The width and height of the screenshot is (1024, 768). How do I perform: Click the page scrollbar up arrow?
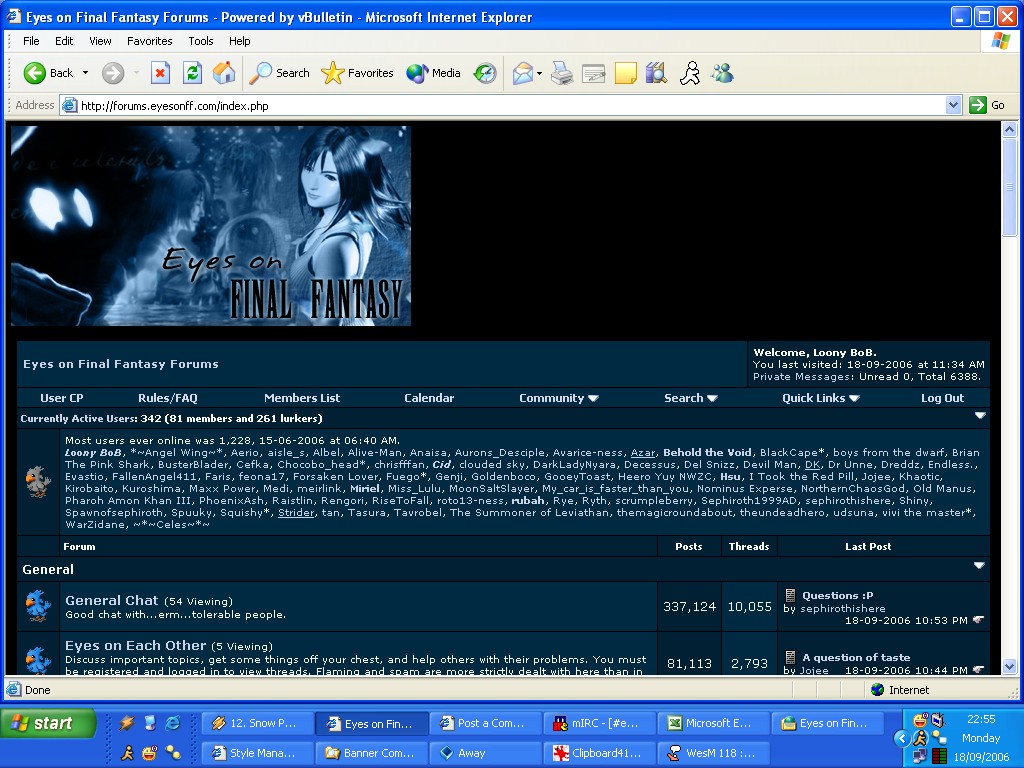coord(1009,129)
